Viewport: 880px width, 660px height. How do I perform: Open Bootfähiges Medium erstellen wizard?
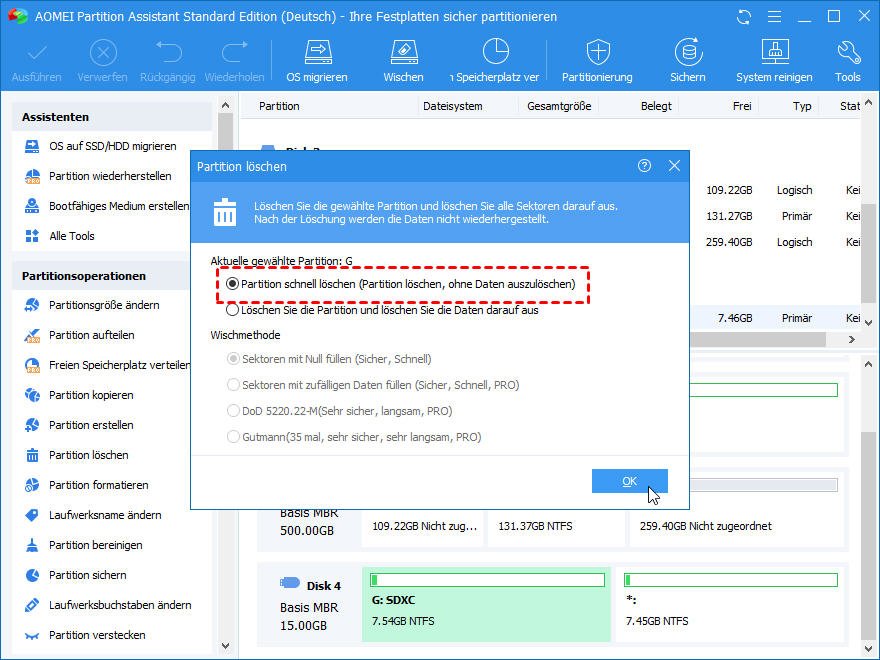pyautogui.click(x=107, y=206)
